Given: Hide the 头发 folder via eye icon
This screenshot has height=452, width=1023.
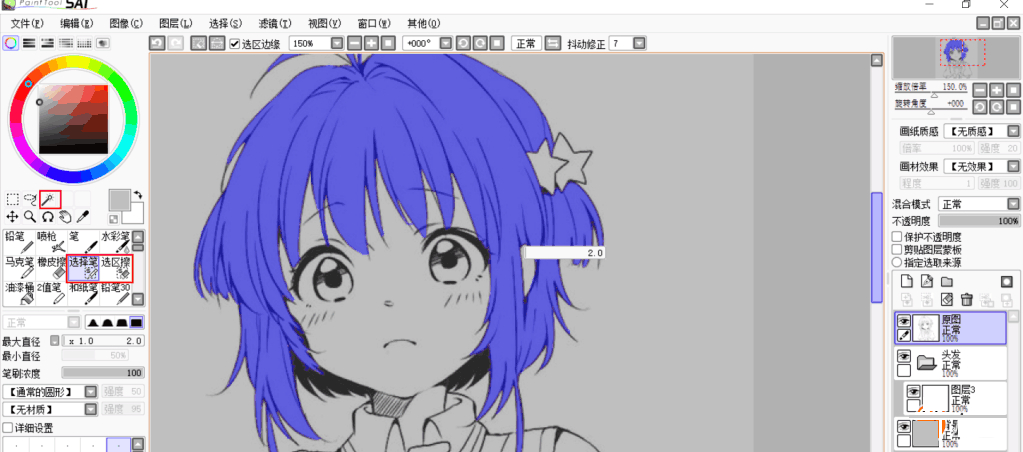Looking at the screenshot, I should (x=904, y=356).
